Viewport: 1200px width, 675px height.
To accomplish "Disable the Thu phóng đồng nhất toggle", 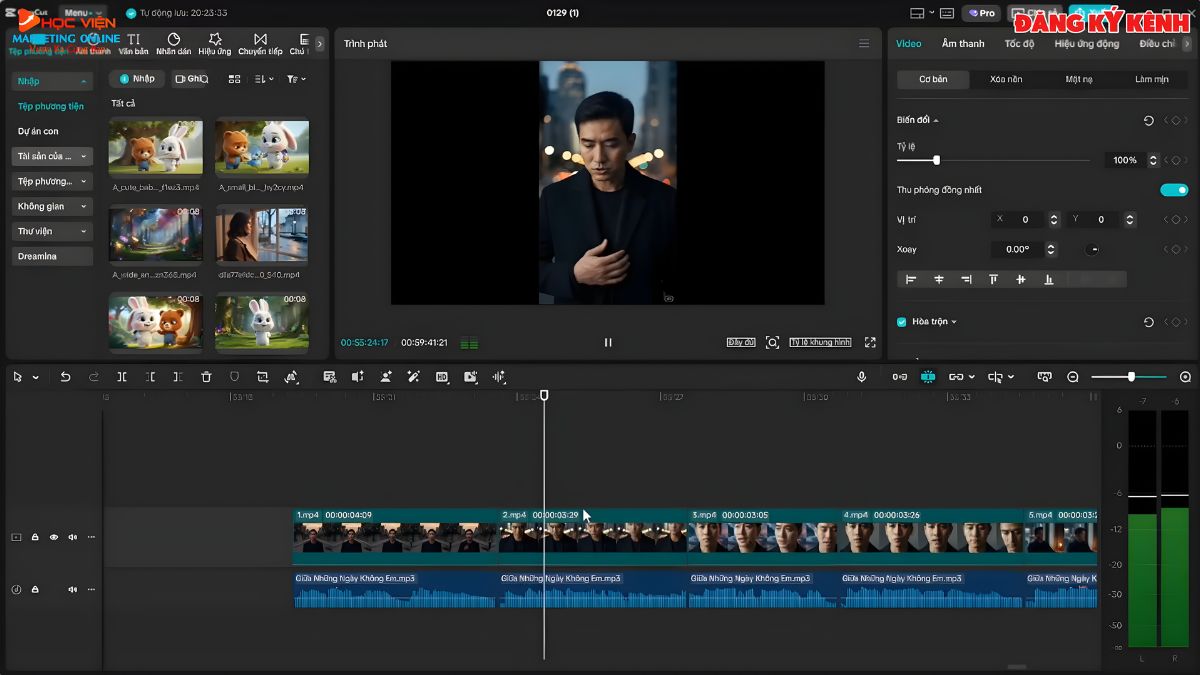I will tap(1173, 189).
